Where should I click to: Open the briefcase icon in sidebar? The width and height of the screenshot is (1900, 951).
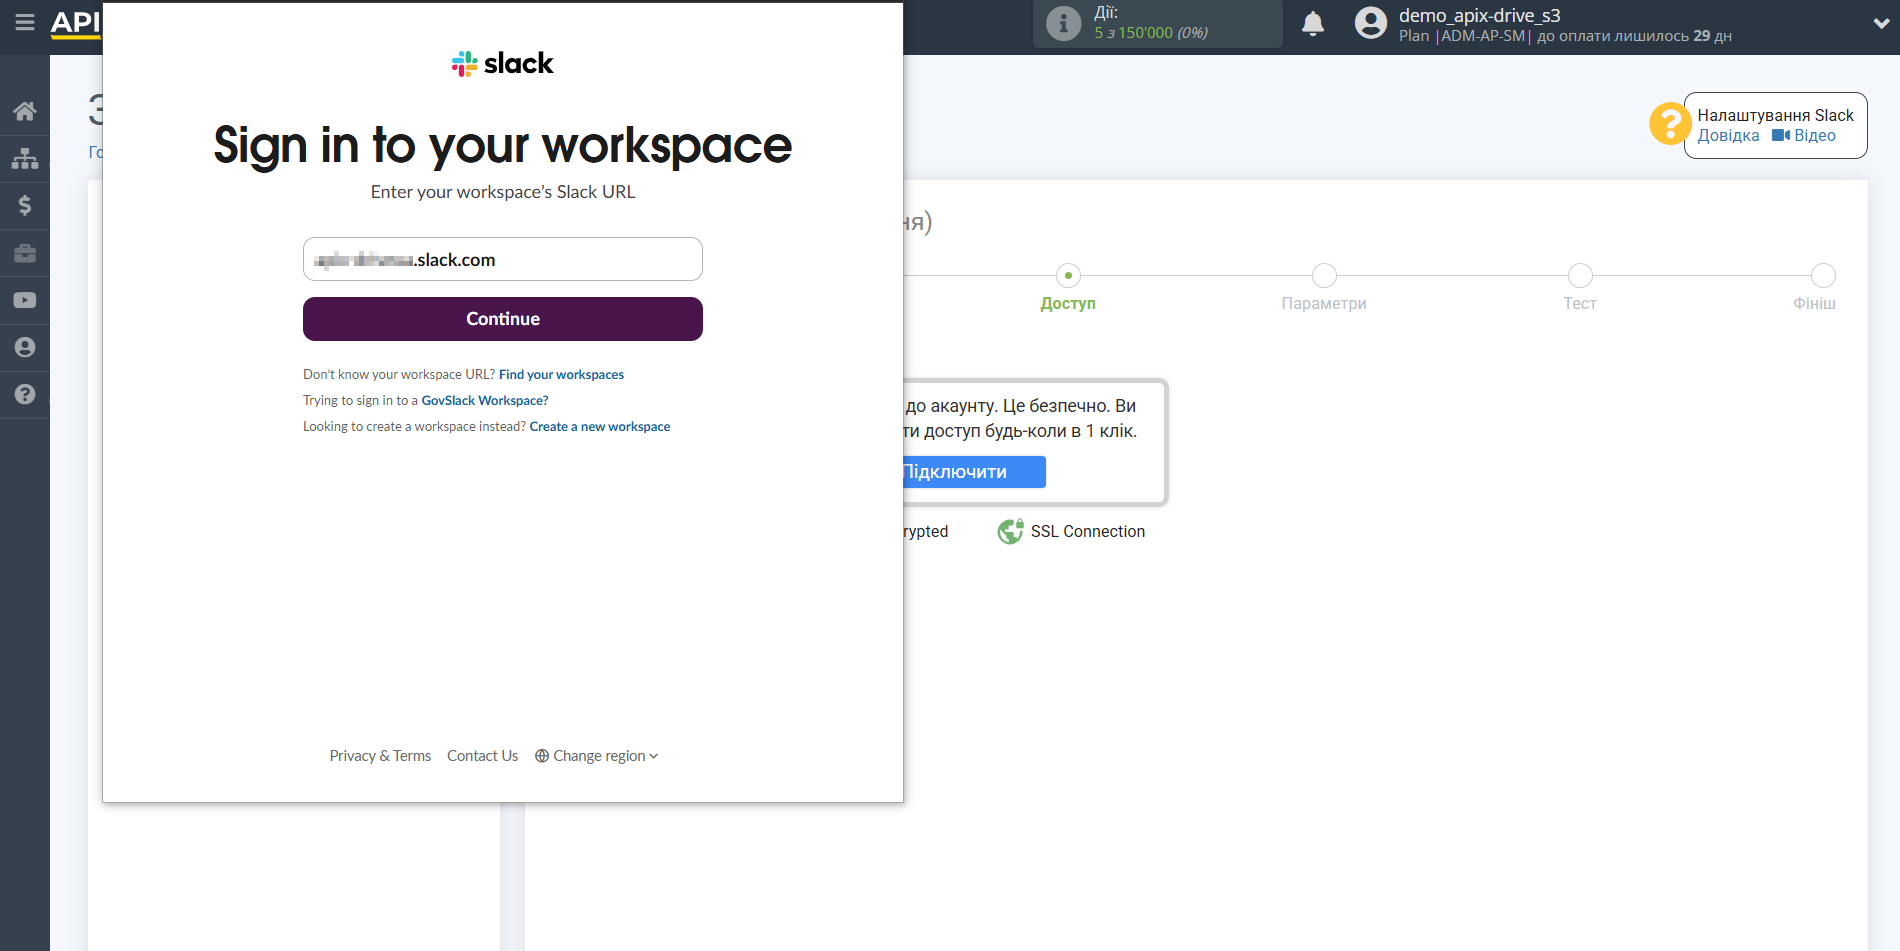(x=25, y=253)
